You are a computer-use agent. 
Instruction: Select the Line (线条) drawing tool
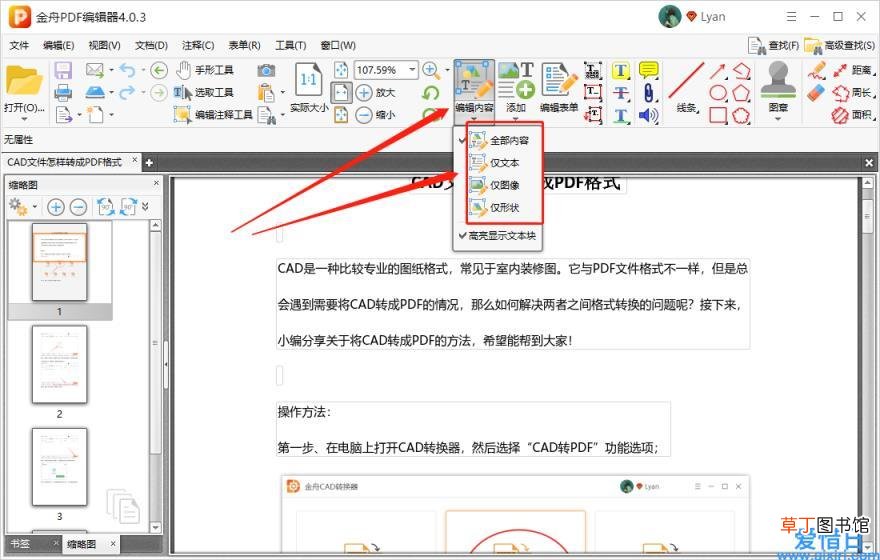click(x=686, y=88)
